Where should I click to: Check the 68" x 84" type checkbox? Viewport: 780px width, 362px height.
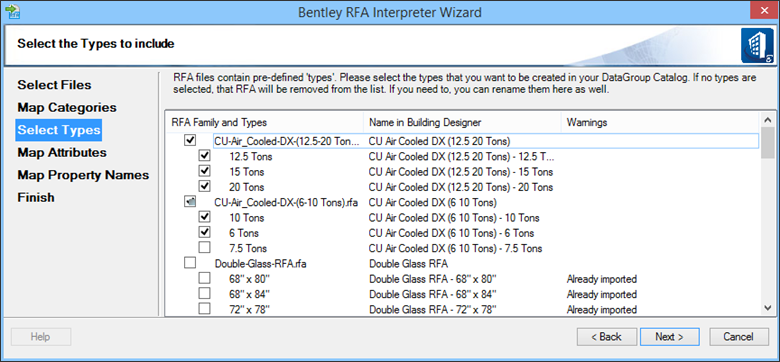(204, 293)
